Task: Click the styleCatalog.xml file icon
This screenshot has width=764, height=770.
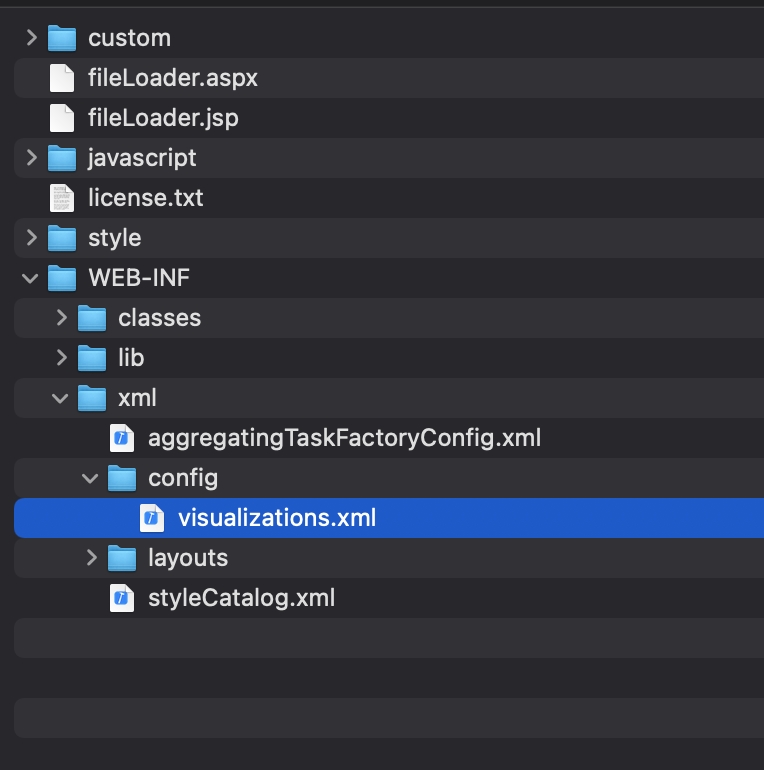Action: click(x=122, y=598)
